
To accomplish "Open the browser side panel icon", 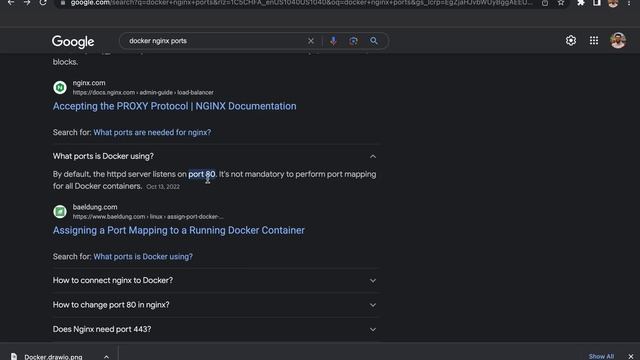I will (x=597, y=3).
